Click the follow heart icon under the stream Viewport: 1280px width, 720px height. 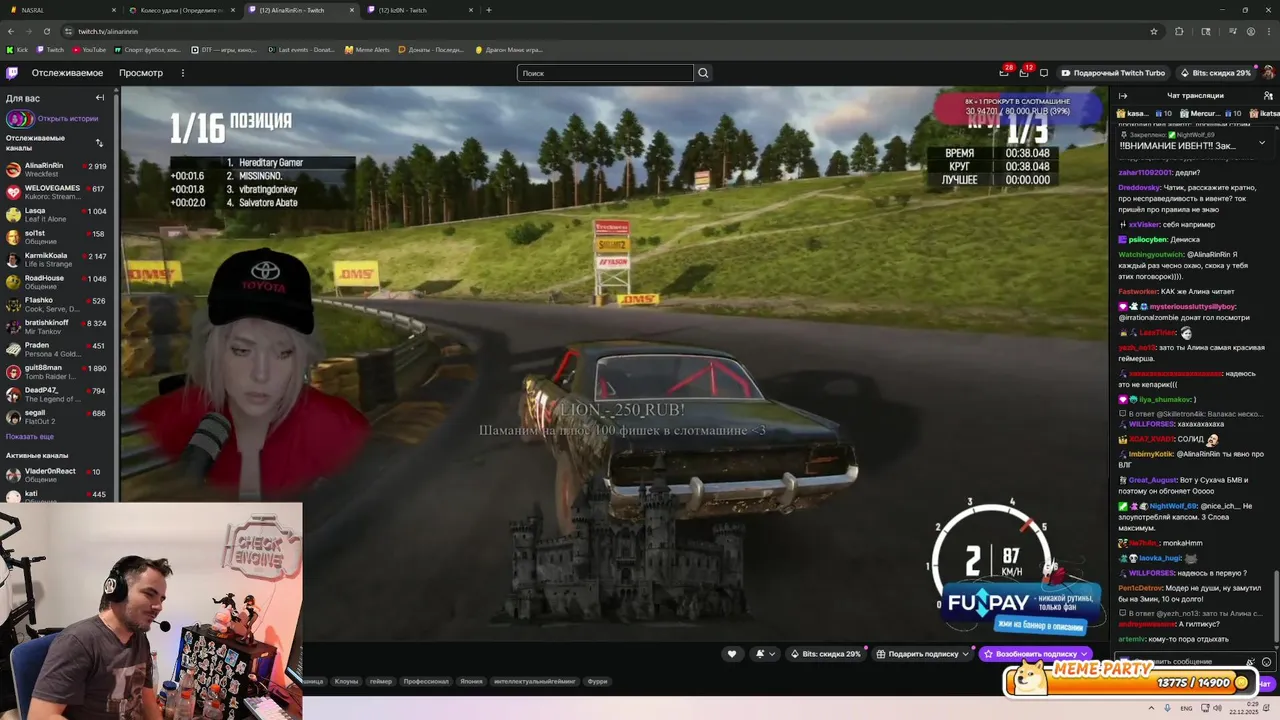(x=732, y=654)
